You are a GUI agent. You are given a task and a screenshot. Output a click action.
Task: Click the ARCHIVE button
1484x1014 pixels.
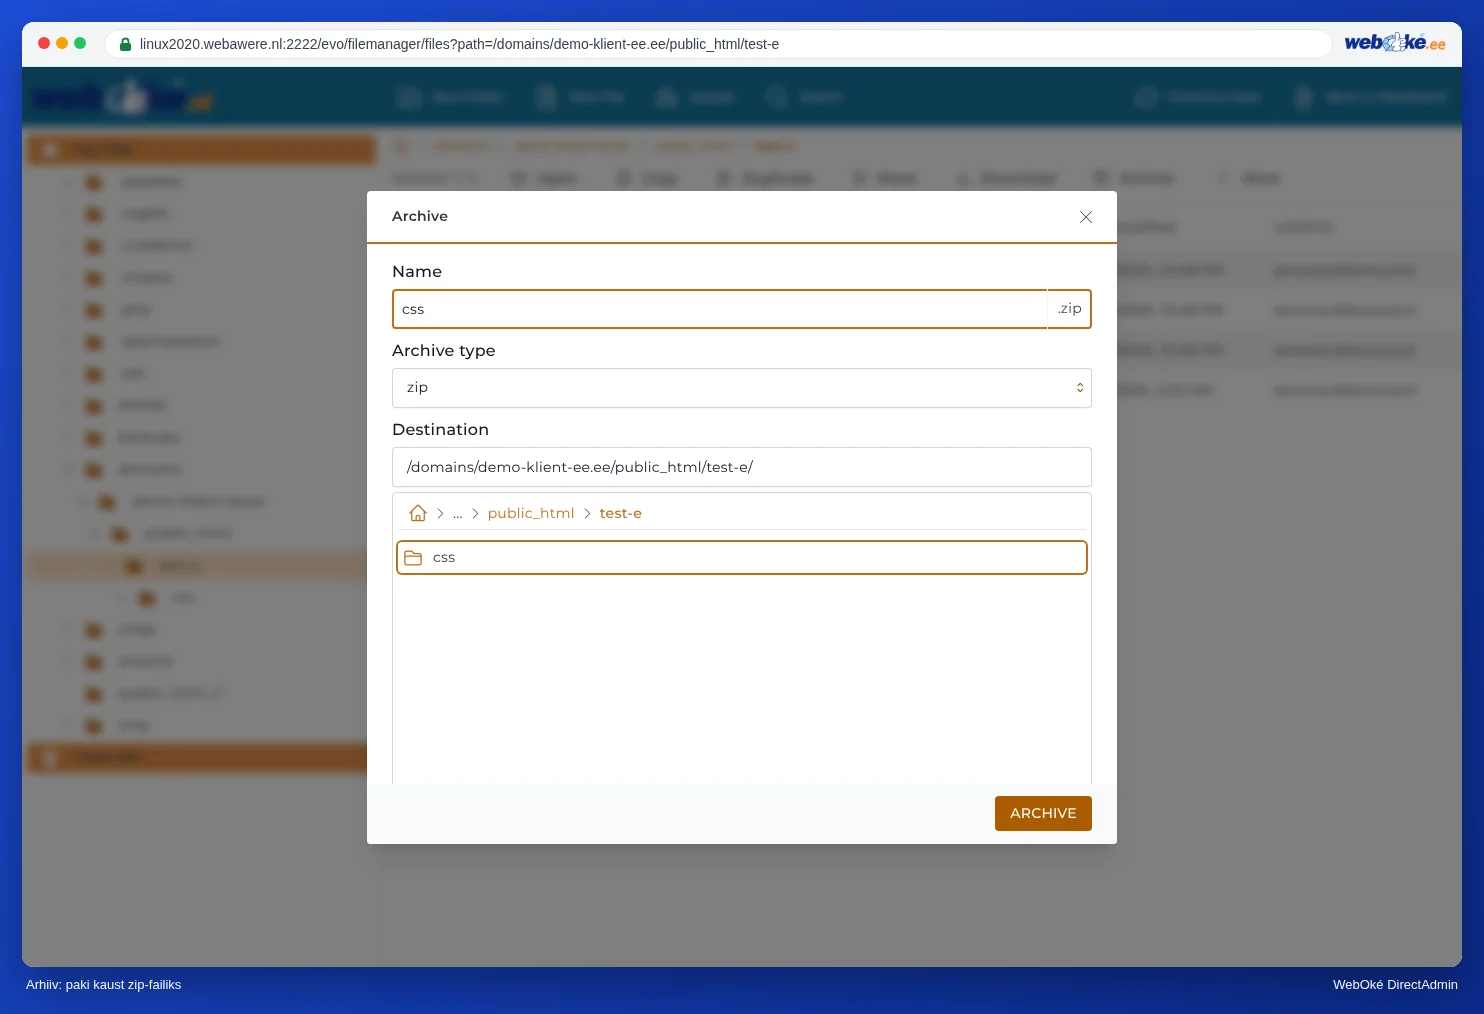point(1043,813)
